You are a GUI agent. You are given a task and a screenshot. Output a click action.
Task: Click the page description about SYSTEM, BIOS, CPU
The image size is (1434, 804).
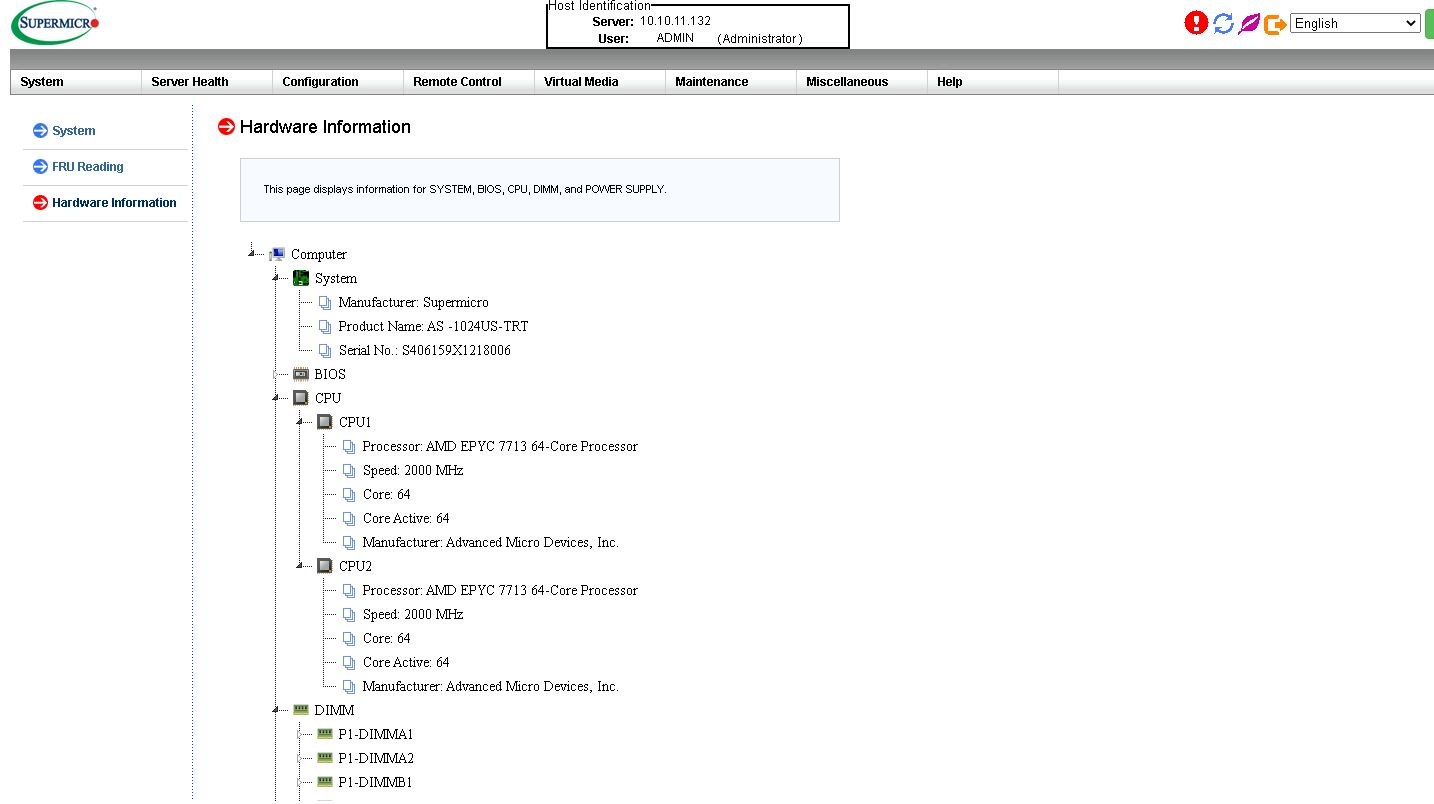coord(464,189)
